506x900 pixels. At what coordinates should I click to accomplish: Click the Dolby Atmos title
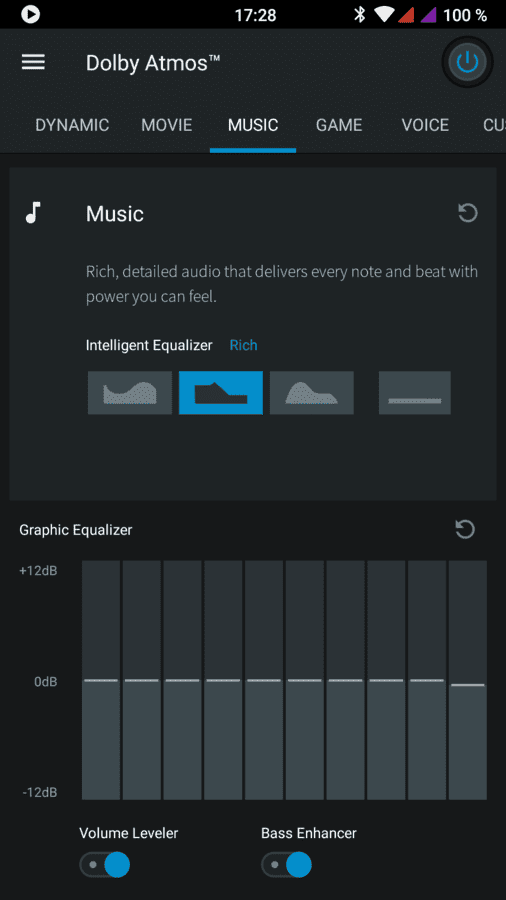153,63
